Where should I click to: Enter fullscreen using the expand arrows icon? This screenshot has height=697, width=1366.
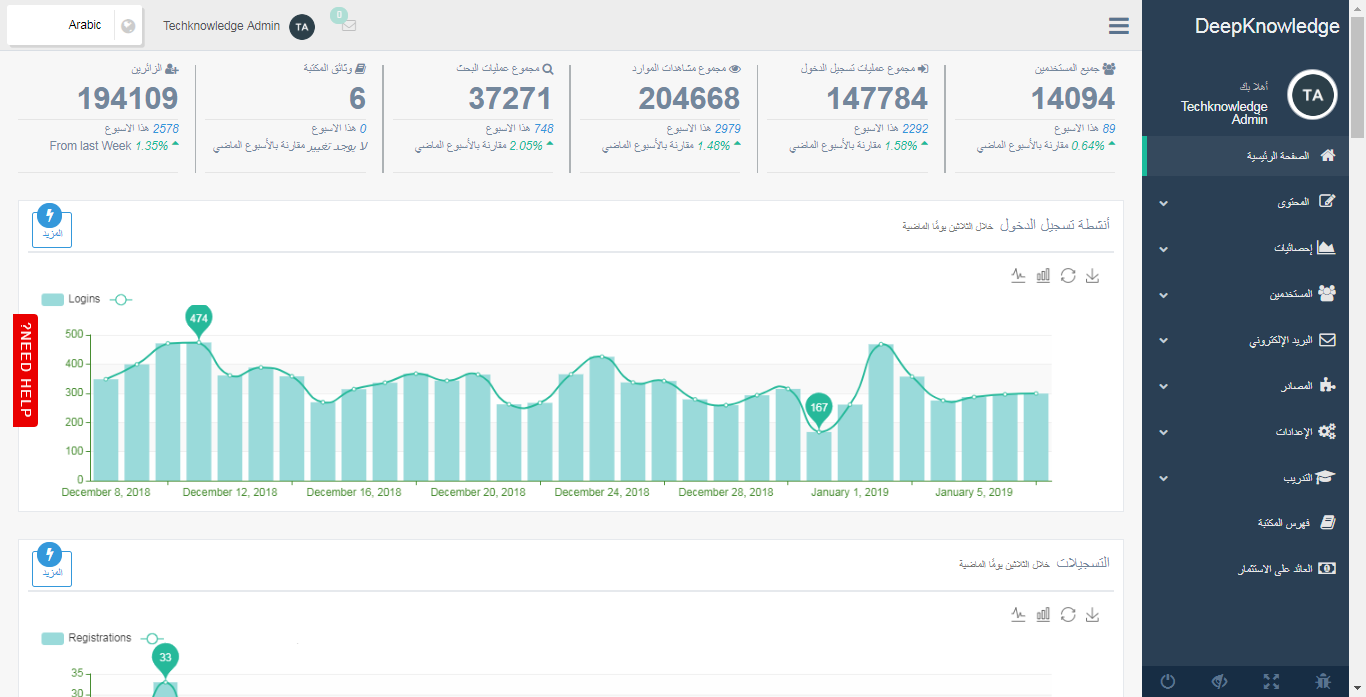click(1271, 682)
